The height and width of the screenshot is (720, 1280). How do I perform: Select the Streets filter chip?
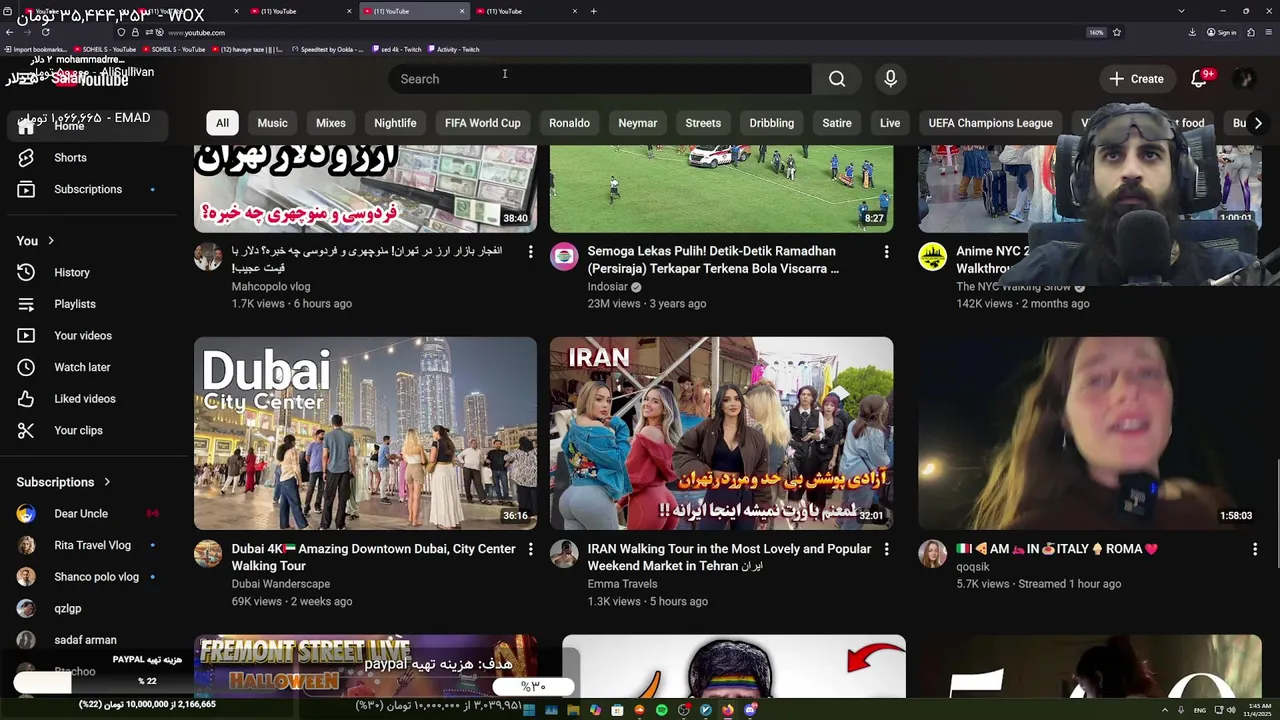(703, 123)
